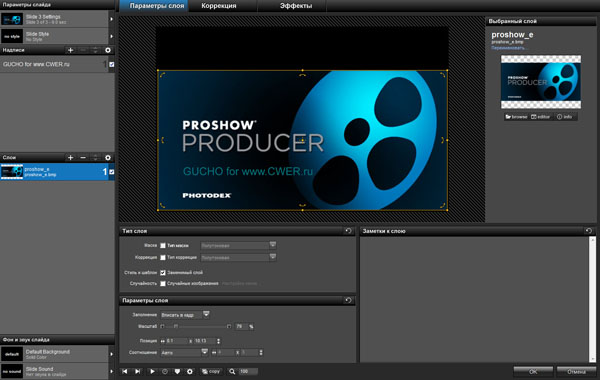Viewport: 600px width, 380px height.
Task: Open Slide 3 Settings thumbnail
Action: click(12, 19)
